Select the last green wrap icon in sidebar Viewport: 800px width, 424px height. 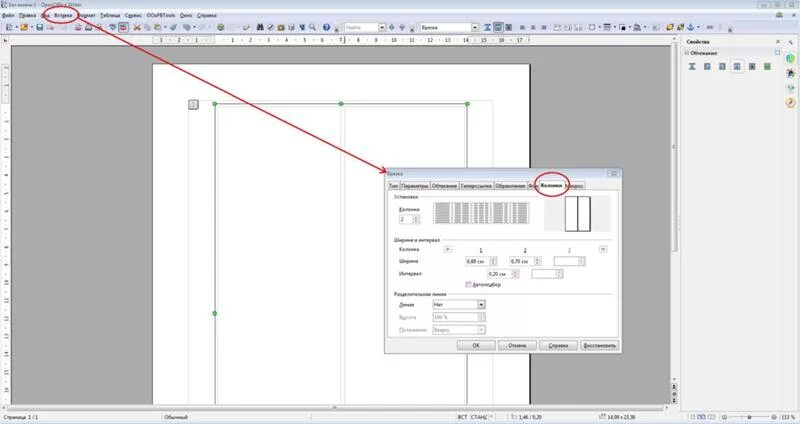point(767,66)
